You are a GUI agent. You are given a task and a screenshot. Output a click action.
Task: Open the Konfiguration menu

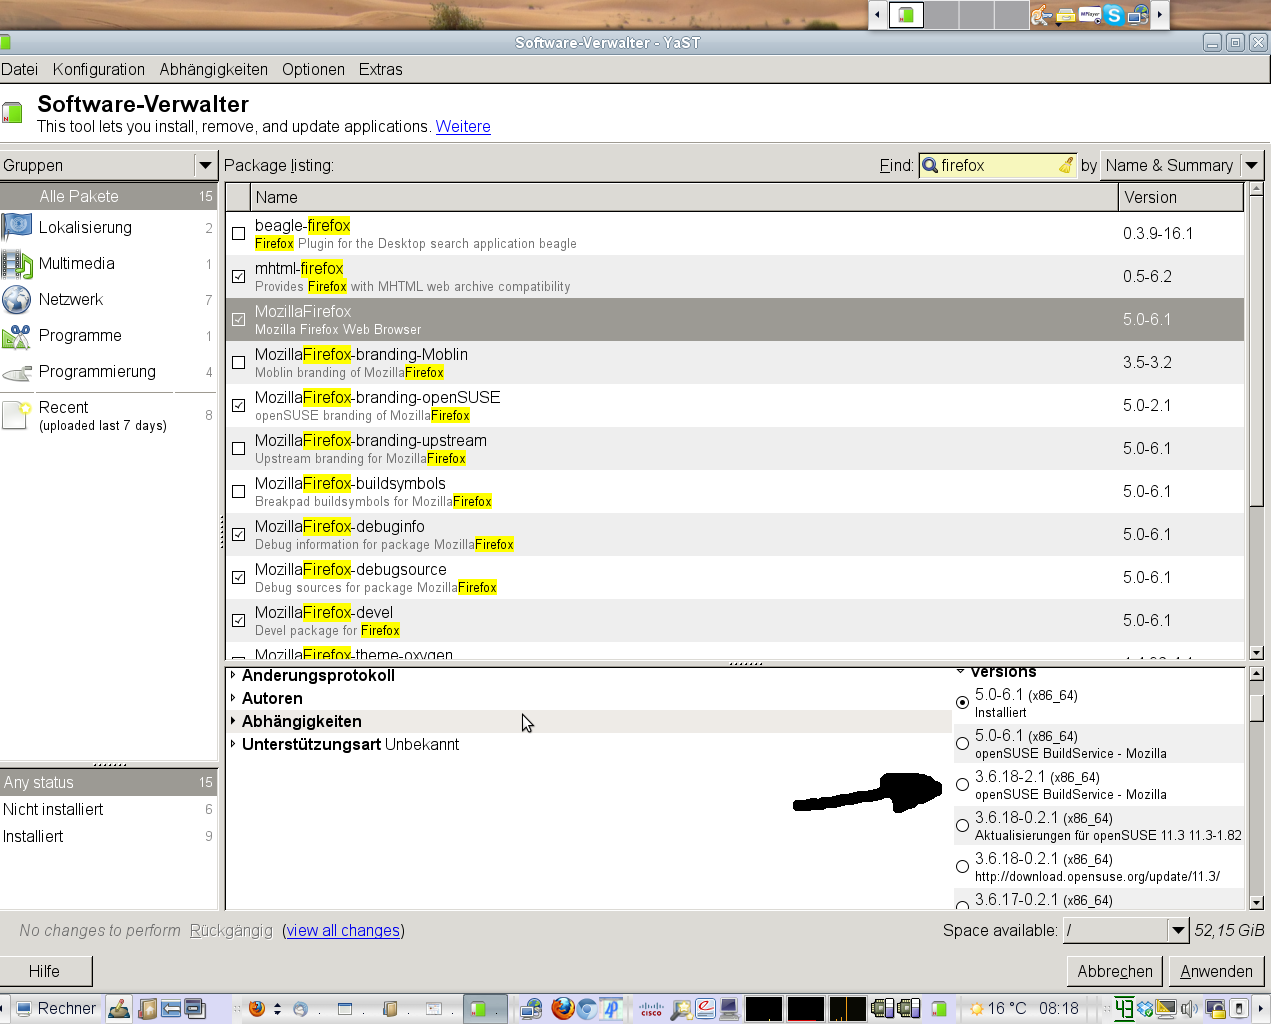tap(99, 69)
